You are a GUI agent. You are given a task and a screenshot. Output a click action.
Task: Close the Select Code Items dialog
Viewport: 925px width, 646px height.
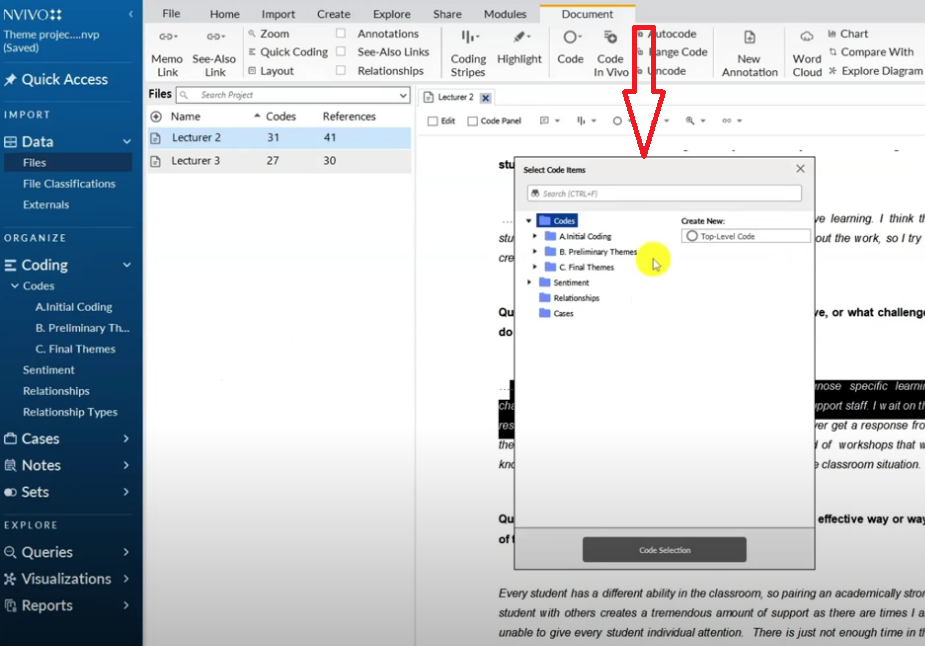tap(800, 169)
